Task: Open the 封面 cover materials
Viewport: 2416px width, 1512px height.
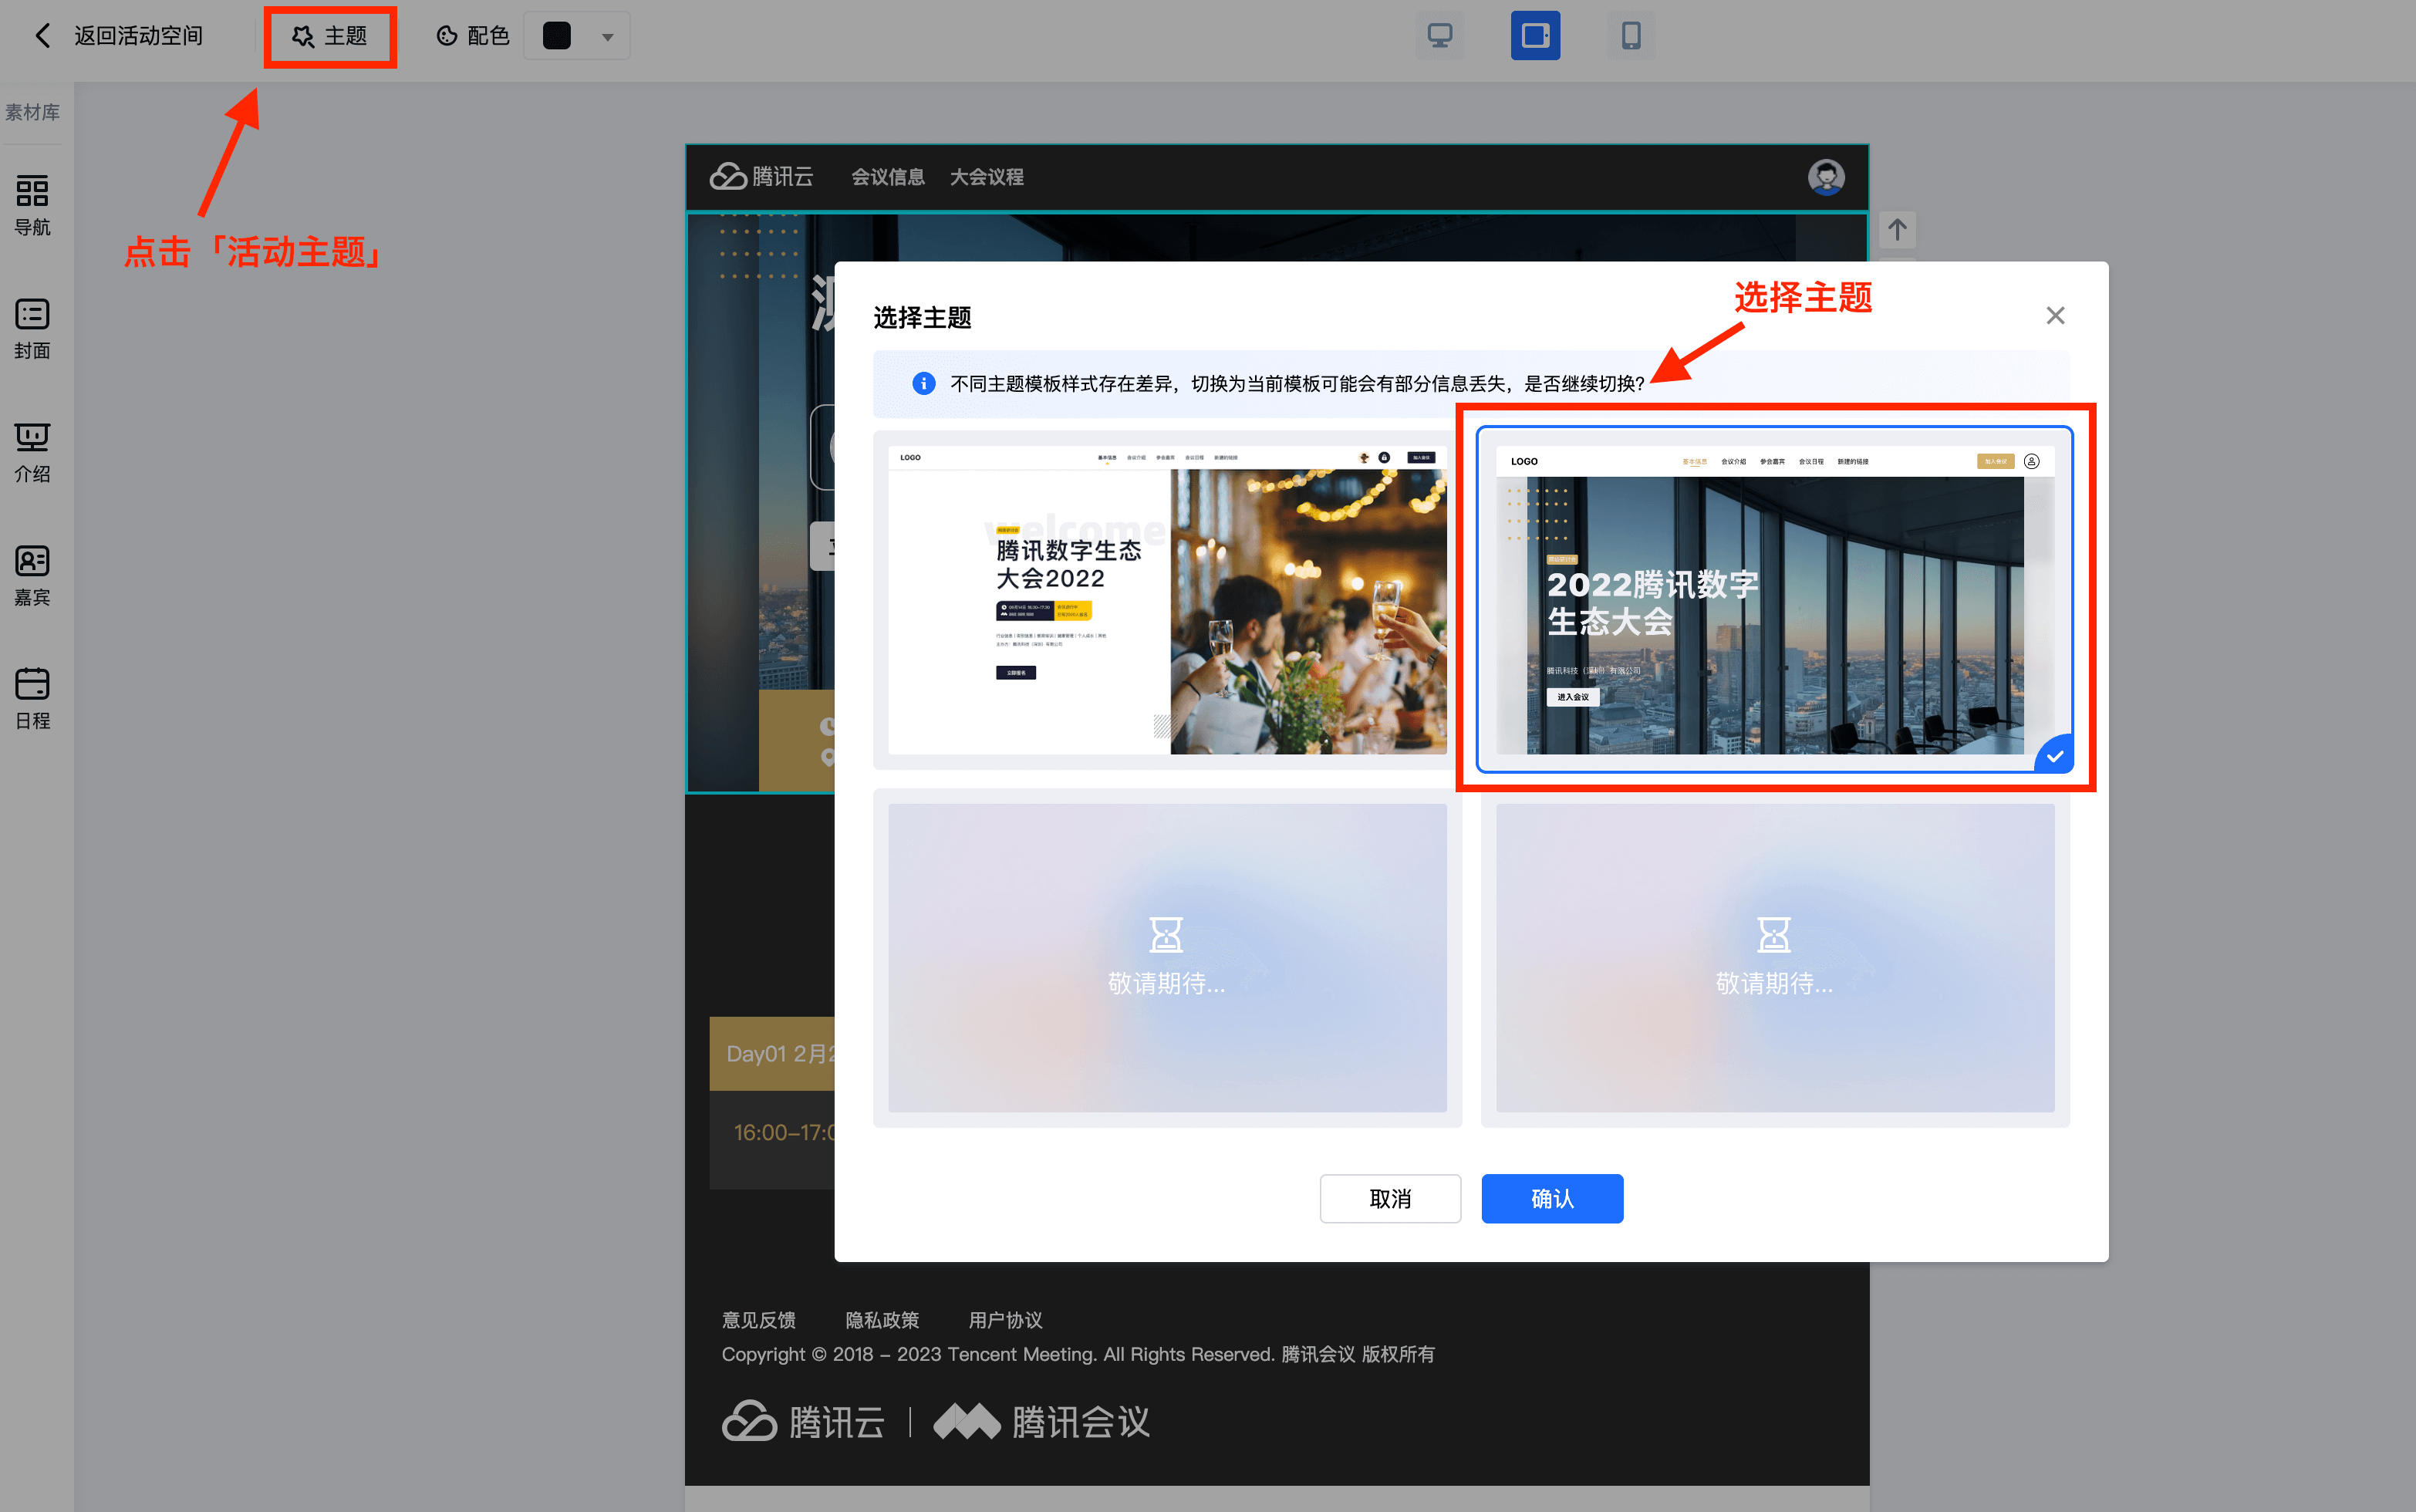Action: 32,329
